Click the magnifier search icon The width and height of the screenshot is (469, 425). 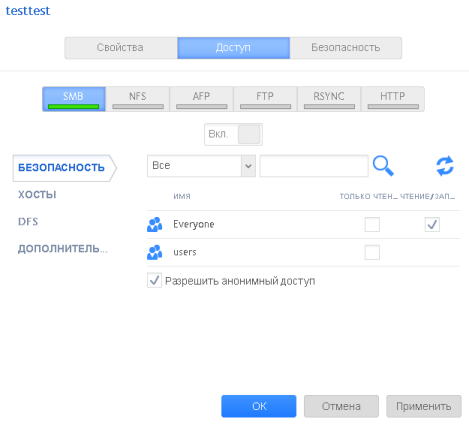[x=383, y=166]
